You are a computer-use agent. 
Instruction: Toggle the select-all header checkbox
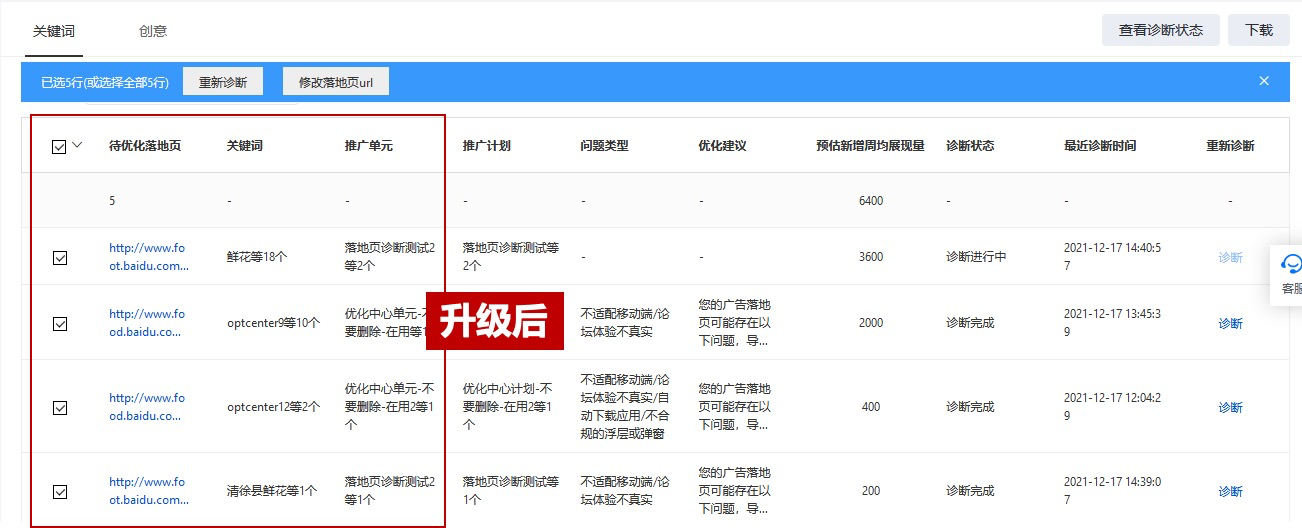click(x=59, y=147)
